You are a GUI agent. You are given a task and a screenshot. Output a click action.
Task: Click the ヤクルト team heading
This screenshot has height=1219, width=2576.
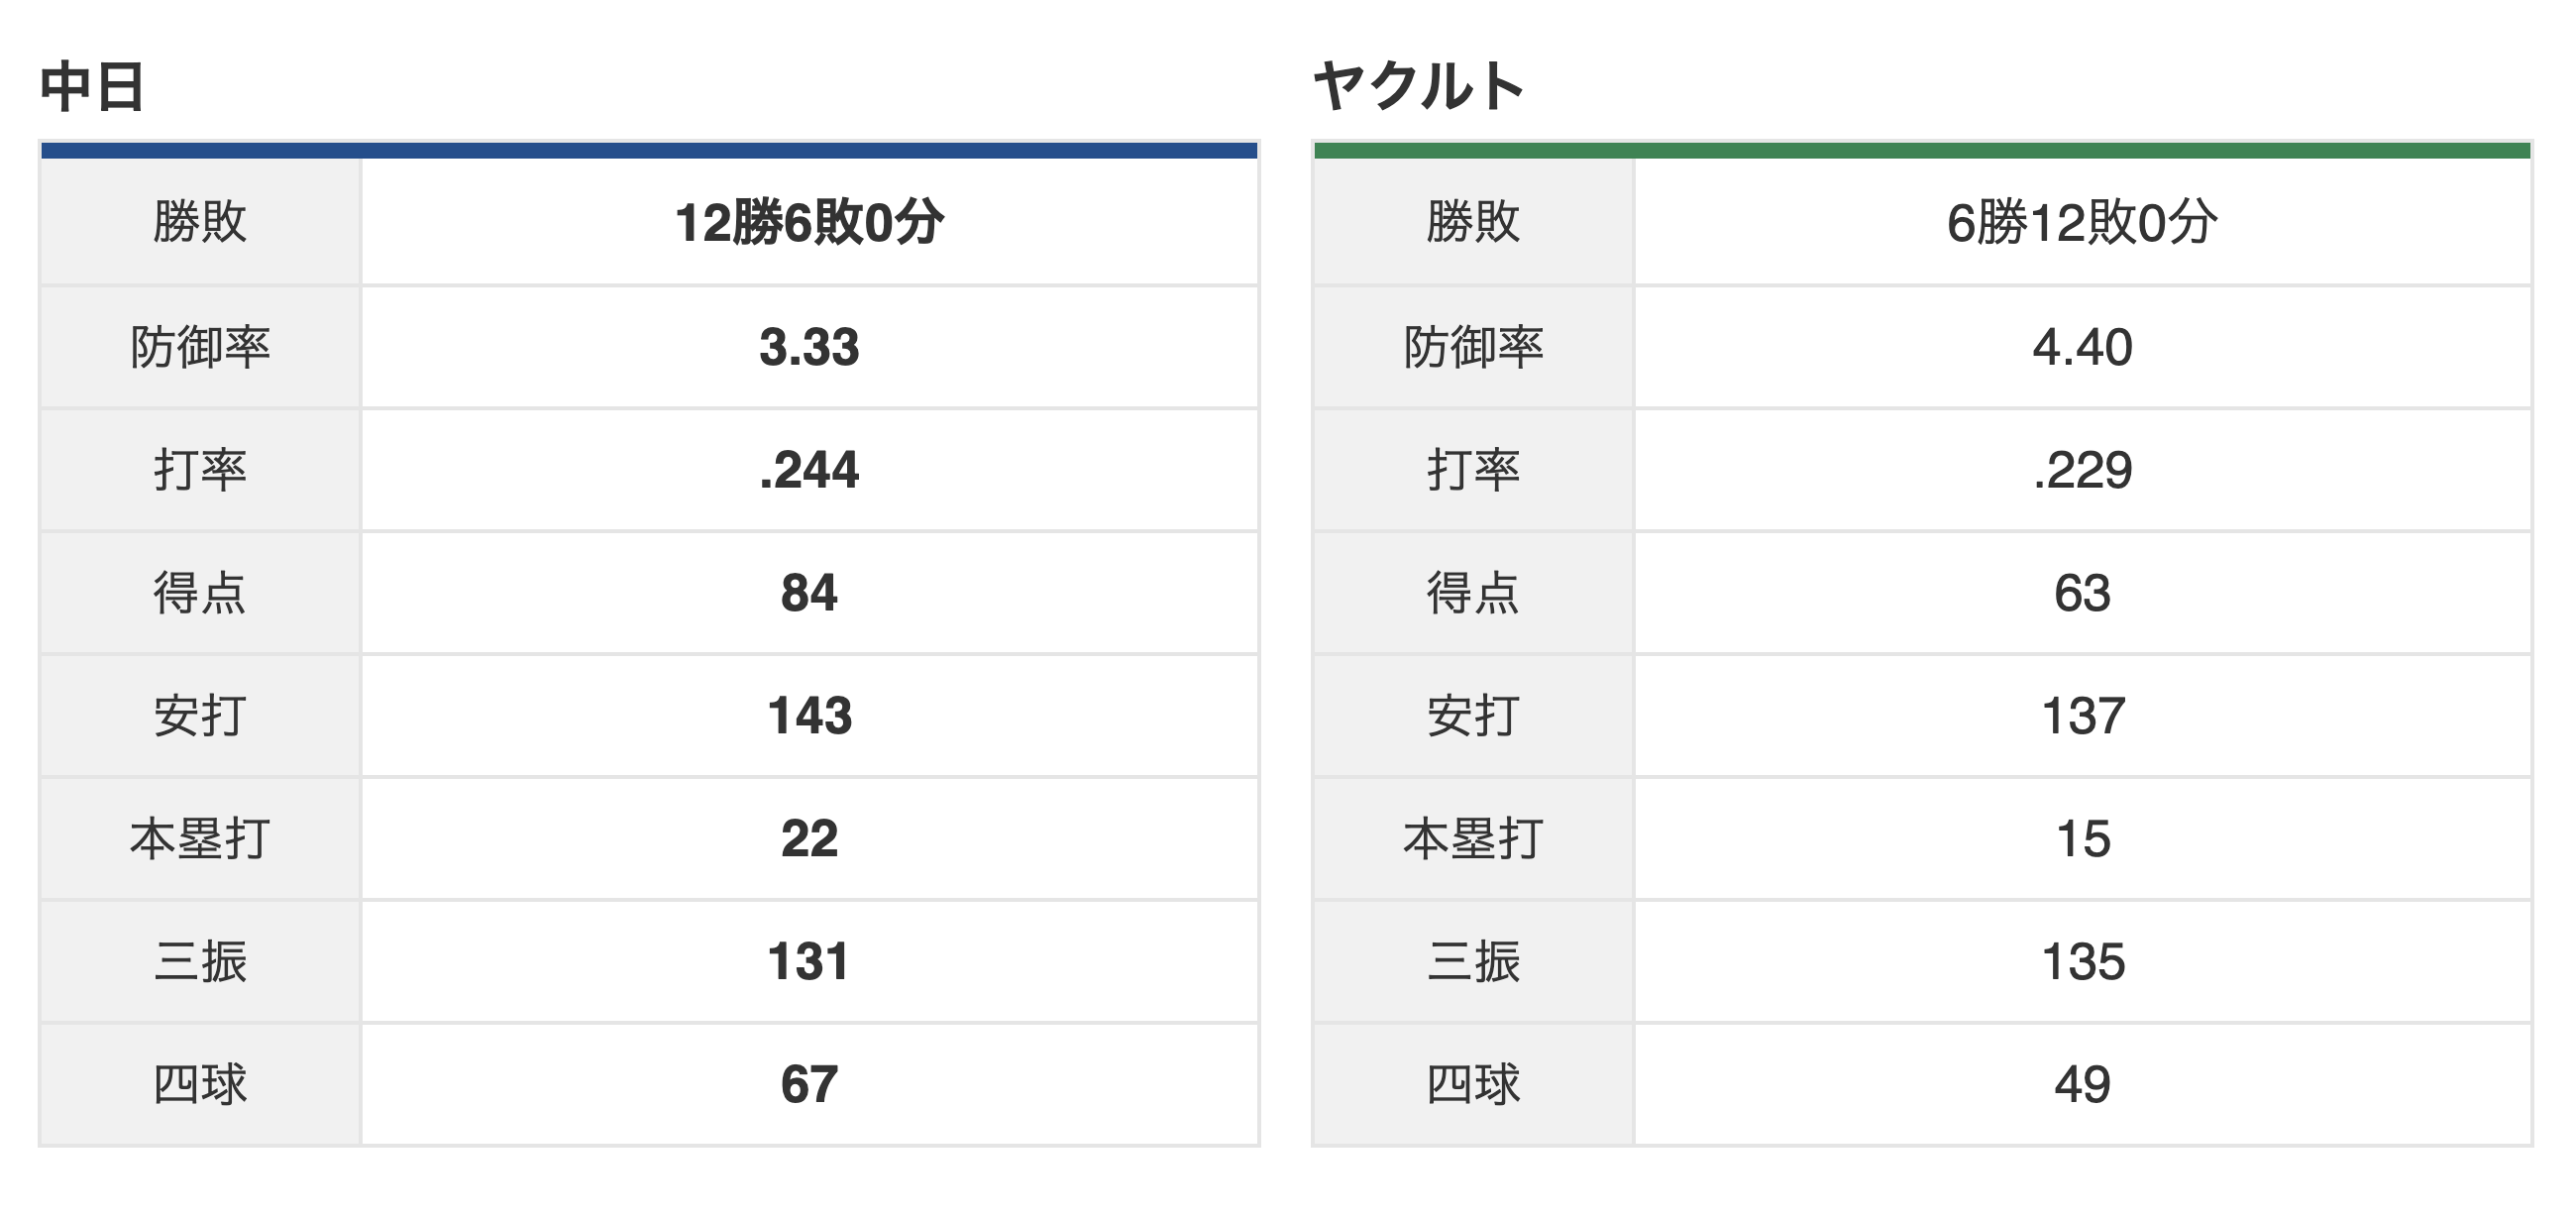pyautogui.click(x=1418, y=86)
